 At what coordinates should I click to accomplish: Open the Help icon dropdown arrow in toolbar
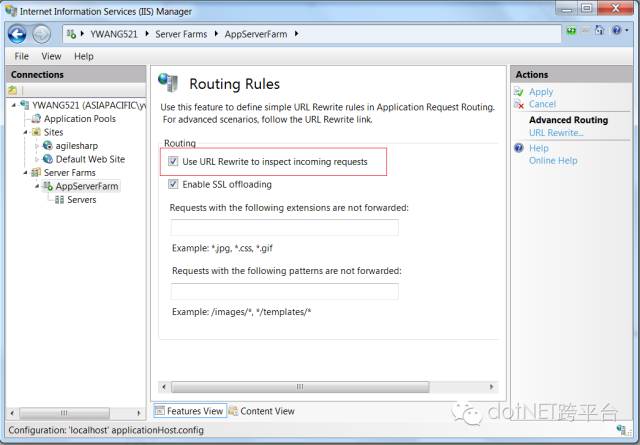click(x=627, y=30)
